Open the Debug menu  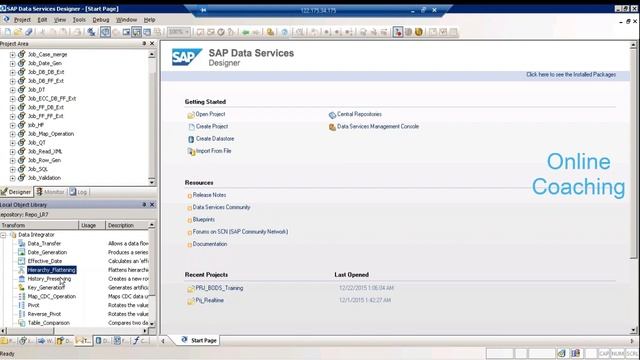(x=100, y=20)
